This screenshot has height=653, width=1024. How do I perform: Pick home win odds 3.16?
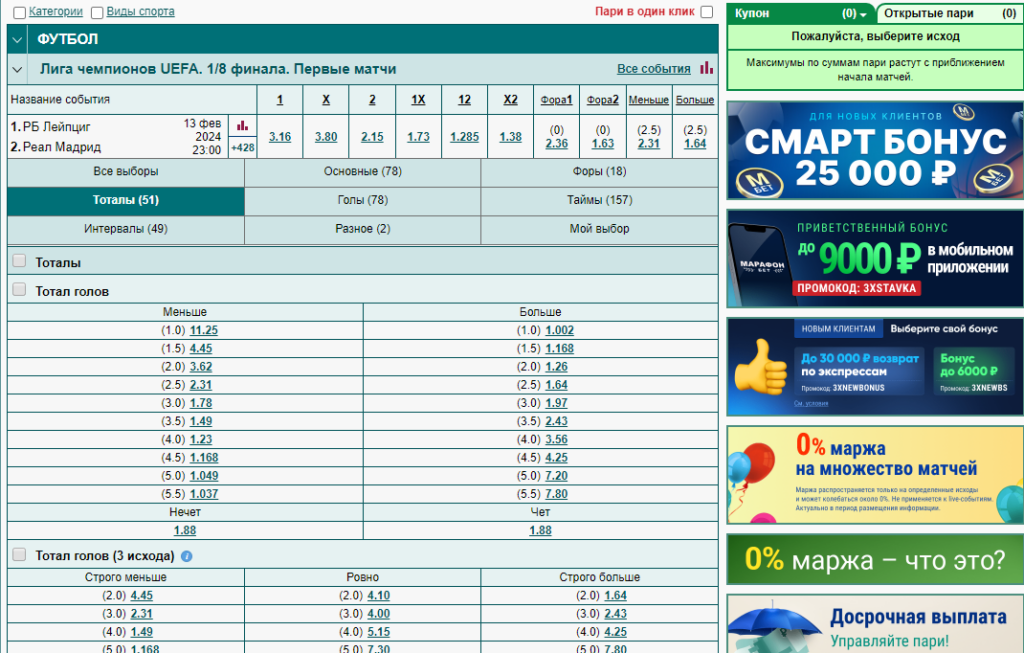pyautogui.click(x=280, y=137)
